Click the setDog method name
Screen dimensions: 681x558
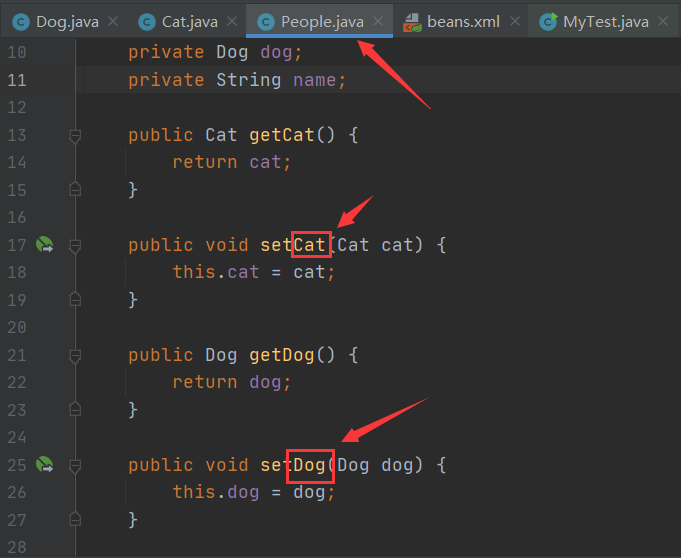[x=293, y=466]
